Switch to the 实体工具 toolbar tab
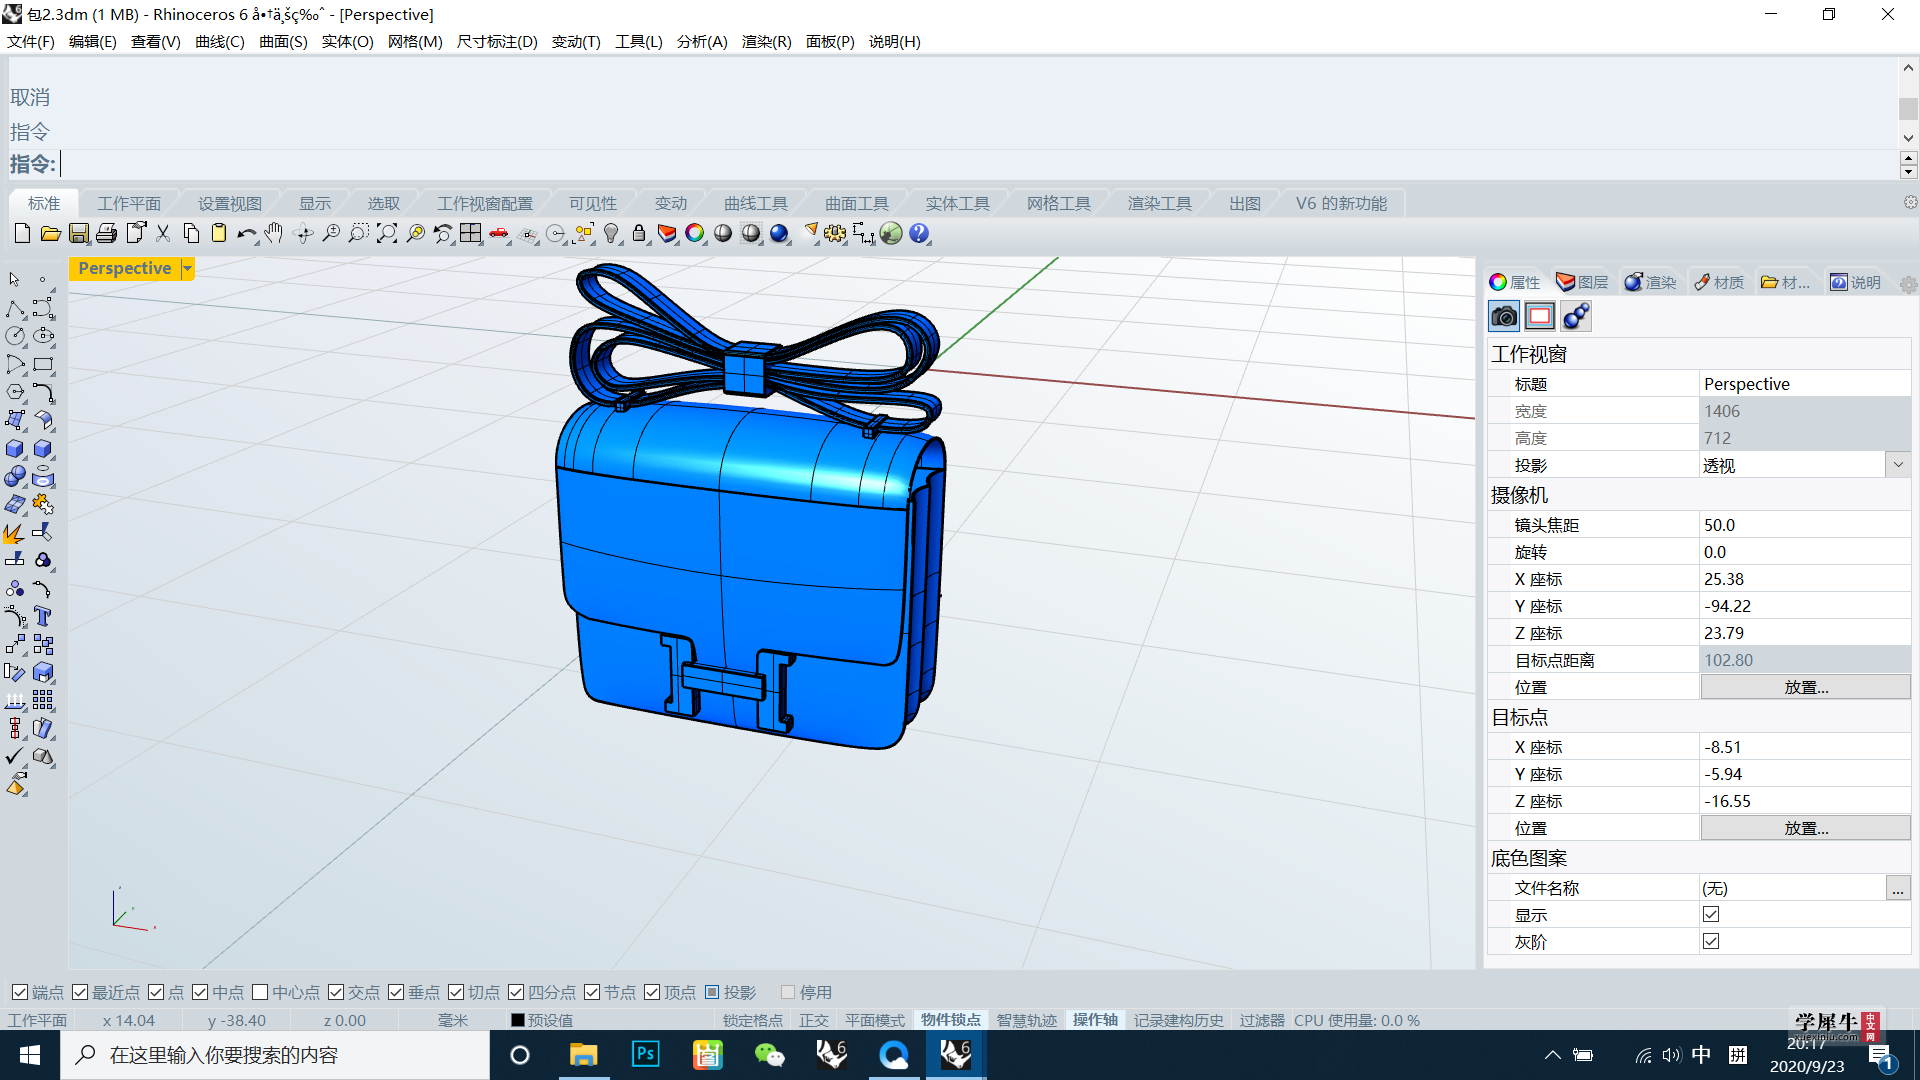The width and height of the screenshot is (1920, 1080). [x=957, y=203]
